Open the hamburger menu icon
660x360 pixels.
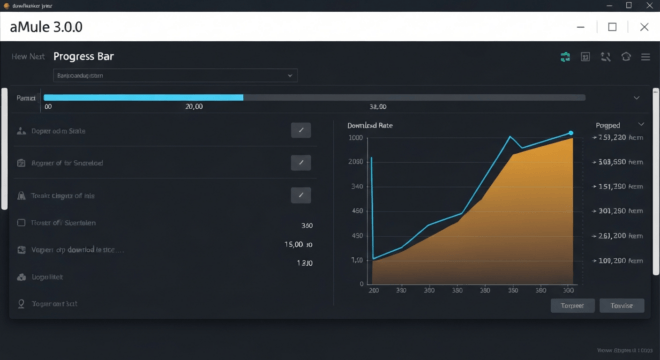click(645, 57)
